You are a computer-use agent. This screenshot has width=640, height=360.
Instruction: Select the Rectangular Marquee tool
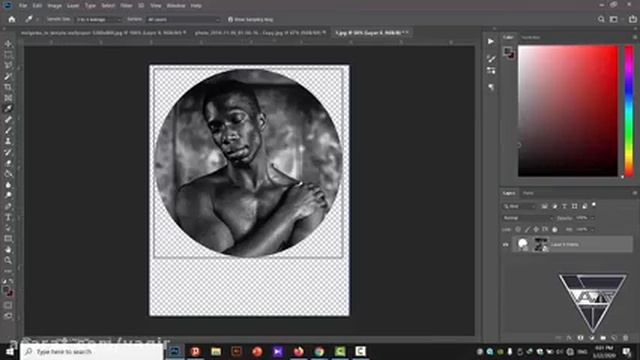(8, 55)
